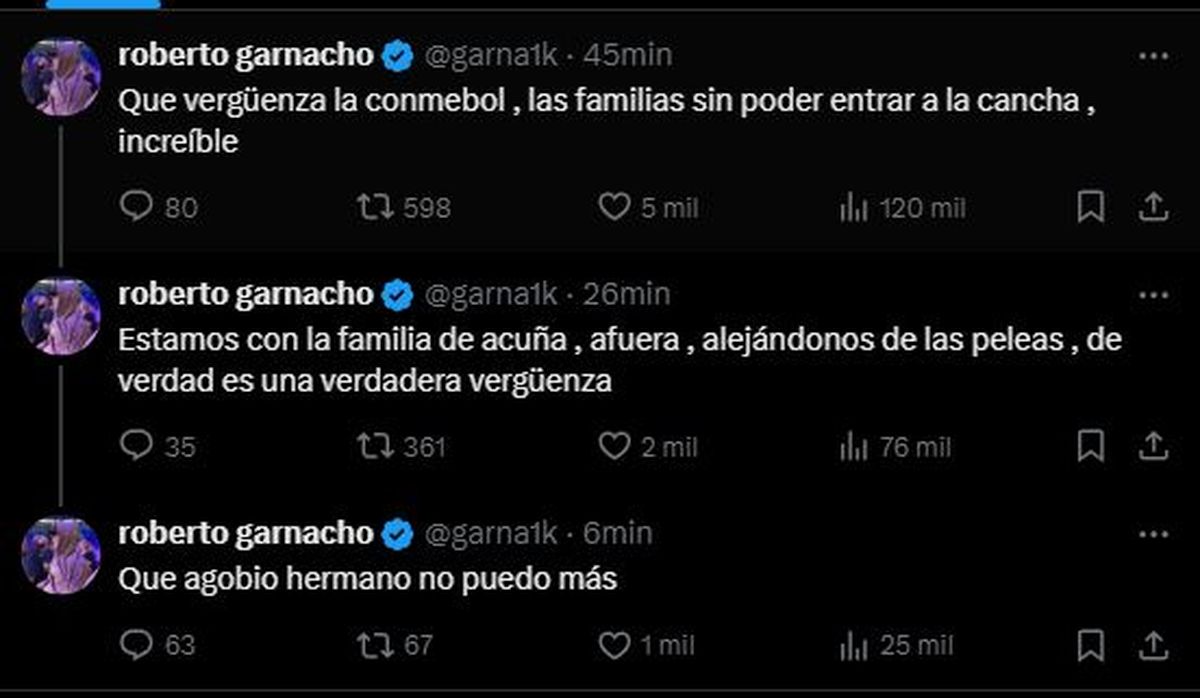View analytics for the 25 mil views tweet
The height and width of the screenshot is (698, 1200).
click(853, 644)
